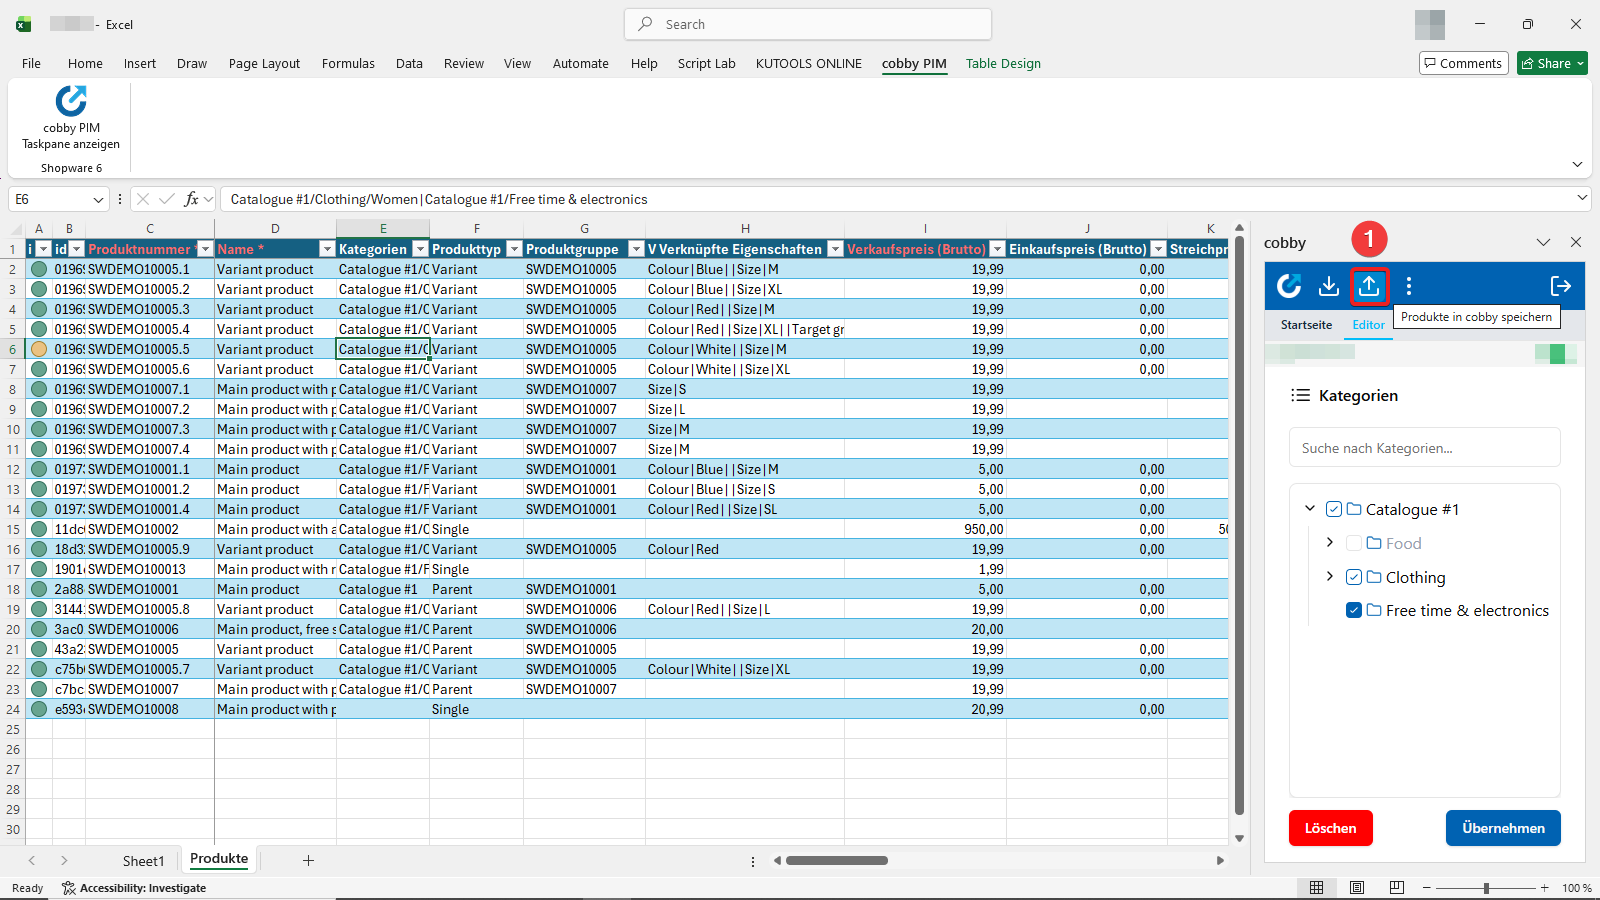
Task: Open the three-dot overflow menu in cobby panel
Action: click(x=1408, y=286)
